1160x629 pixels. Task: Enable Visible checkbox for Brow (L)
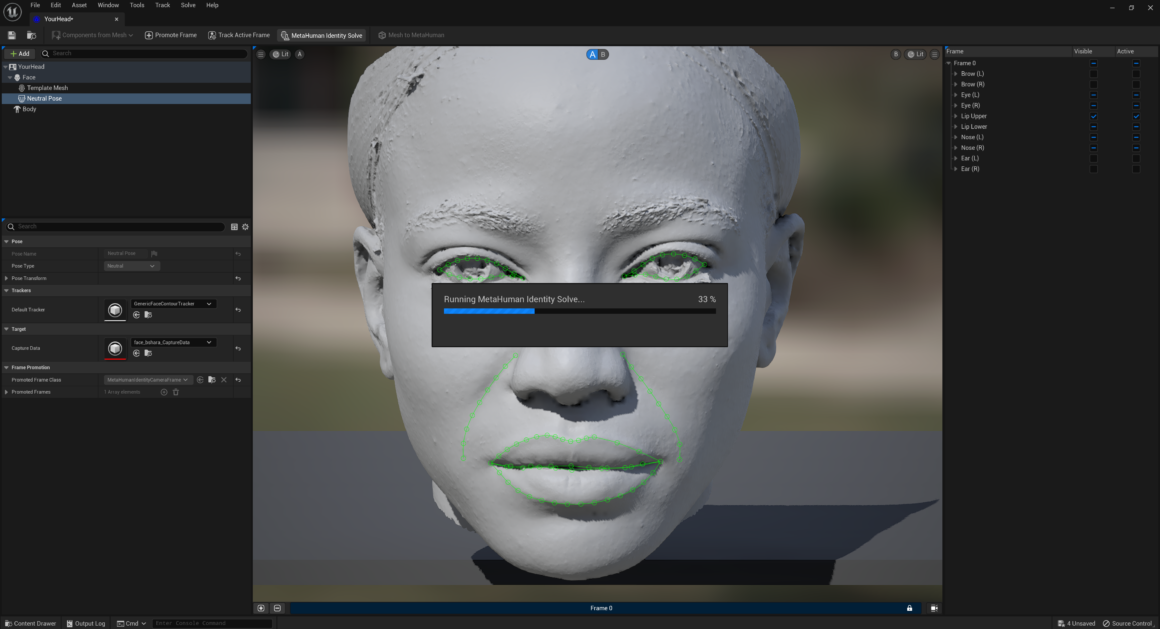pyautogui.click(x=1093, y=74)
